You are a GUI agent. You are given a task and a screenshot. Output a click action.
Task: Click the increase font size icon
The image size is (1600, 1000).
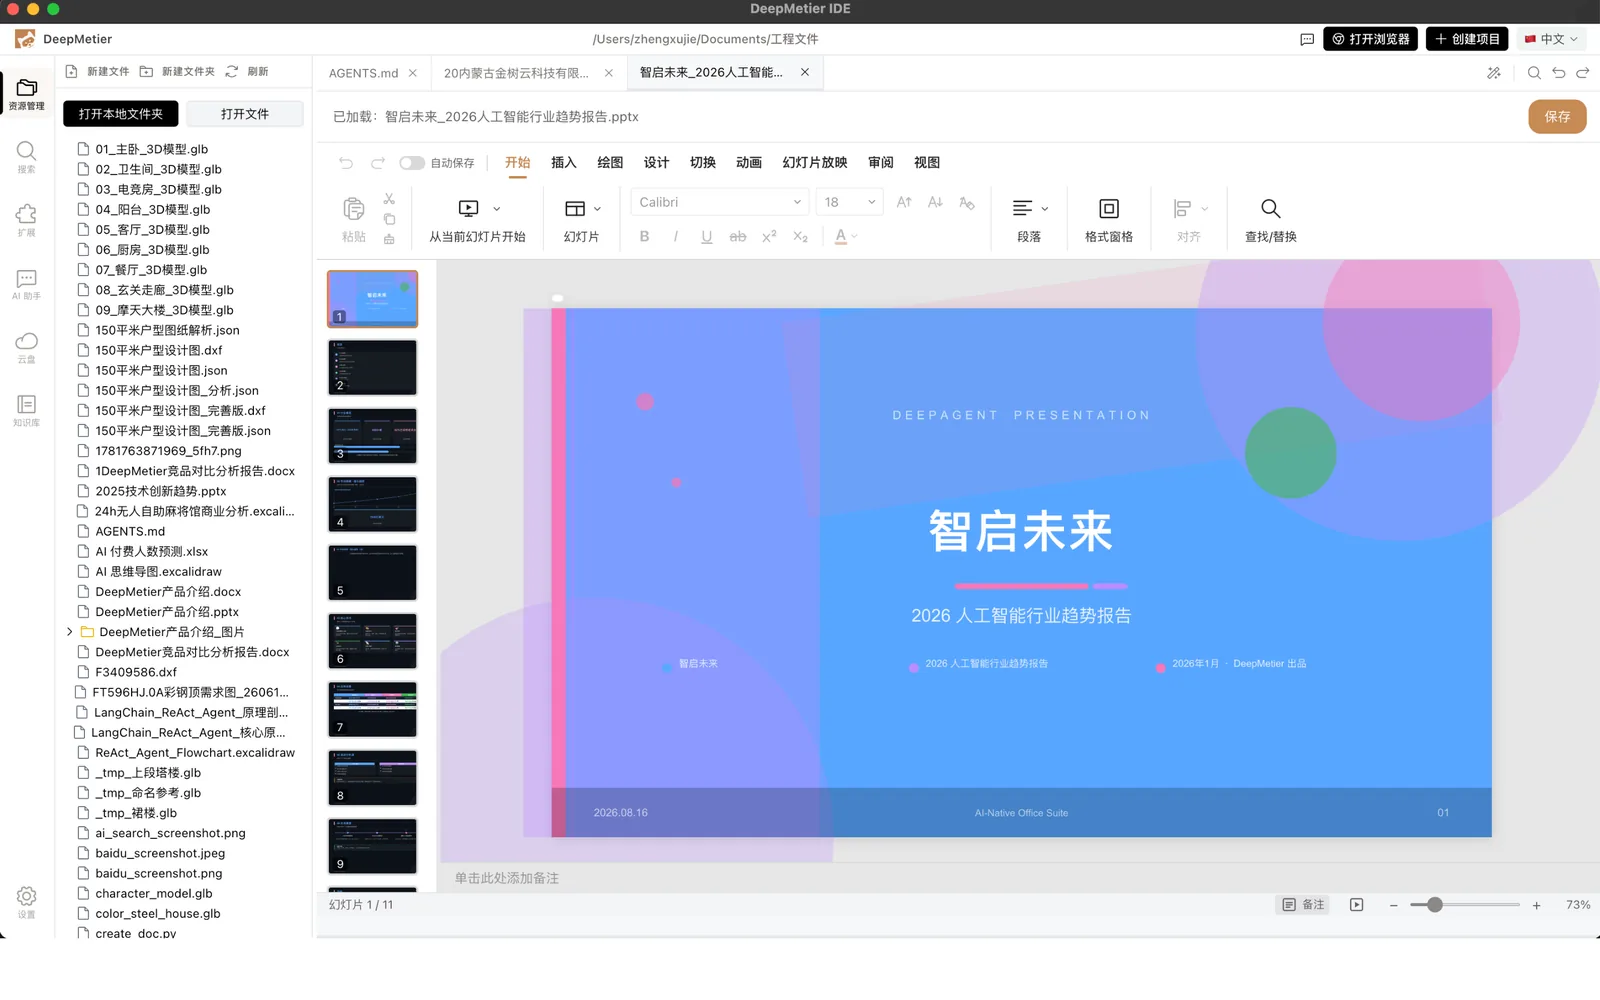coord(904,202)
